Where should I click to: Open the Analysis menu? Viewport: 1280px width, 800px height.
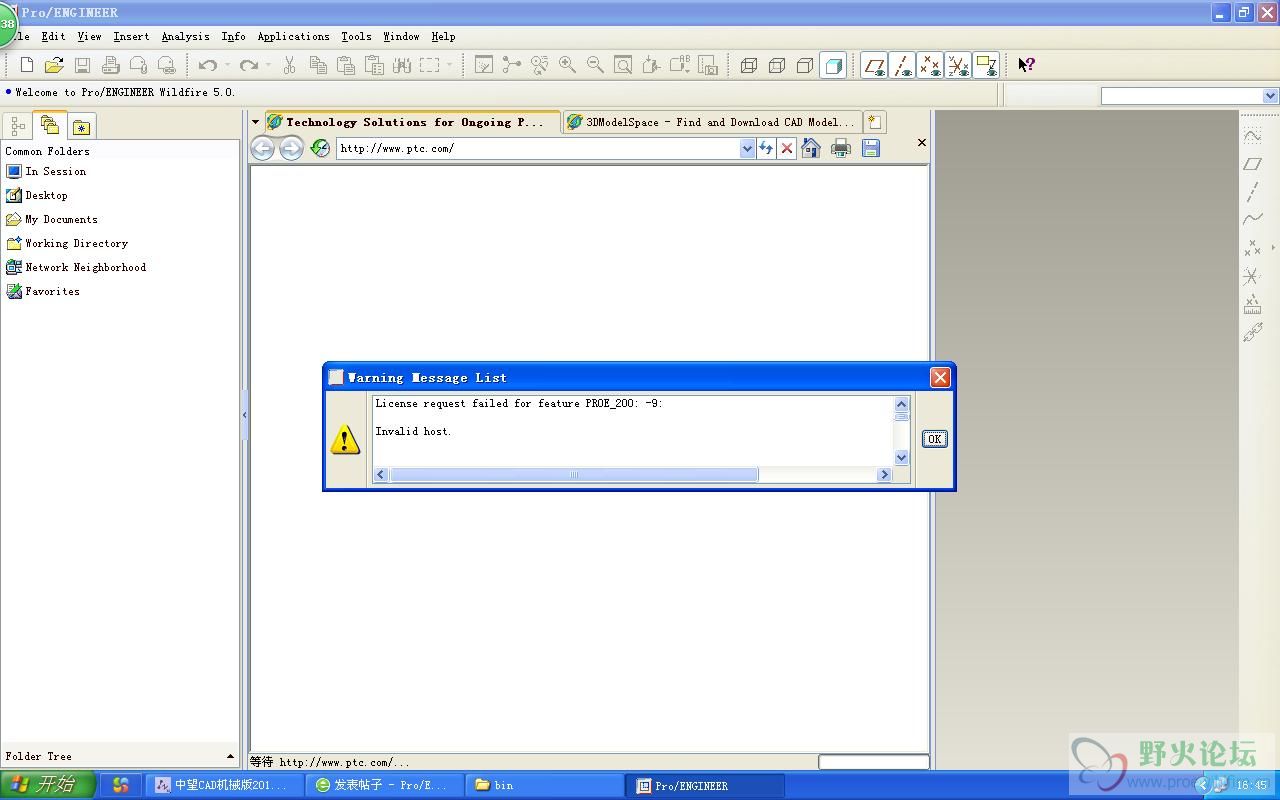[x=185, y=36]
